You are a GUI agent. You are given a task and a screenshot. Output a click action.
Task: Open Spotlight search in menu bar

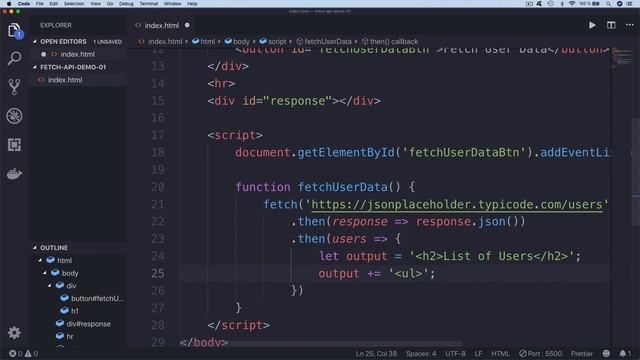point(608,4)
